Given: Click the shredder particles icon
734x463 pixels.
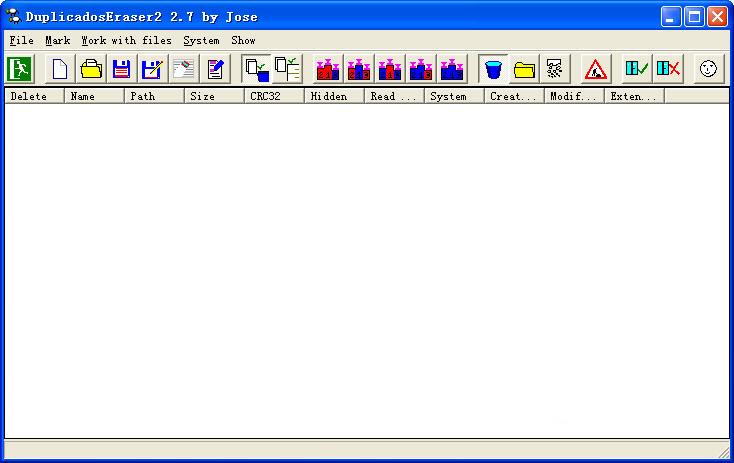Looking at the screenshot, I should pyautogui.click(x=555, y=69).
